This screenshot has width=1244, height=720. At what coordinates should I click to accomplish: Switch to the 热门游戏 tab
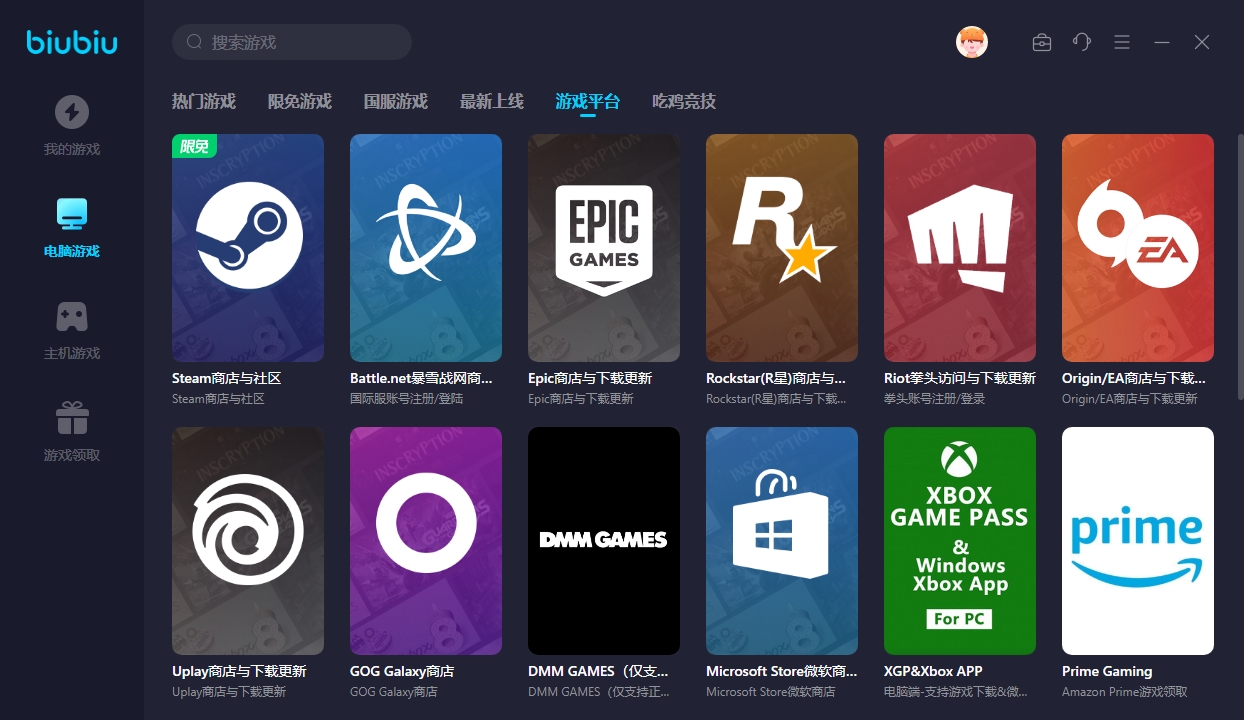click(x=203, y=101)
